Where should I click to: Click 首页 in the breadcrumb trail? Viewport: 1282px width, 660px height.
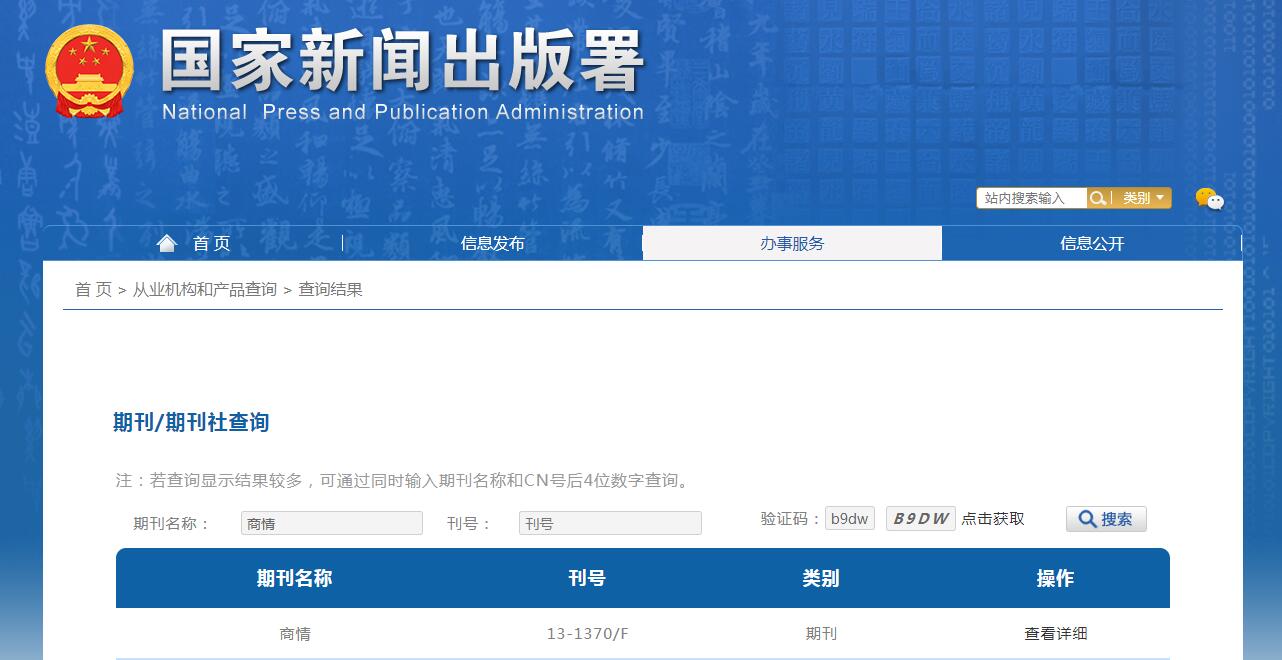point(92,289)
